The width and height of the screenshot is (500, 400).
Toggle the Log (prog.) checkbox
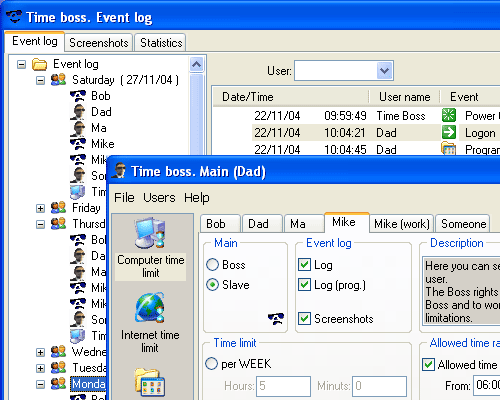click(304, 285)
